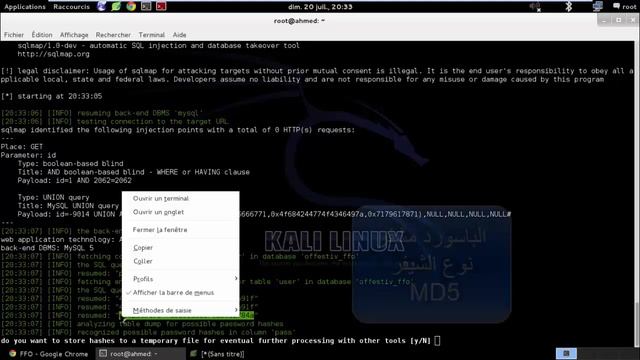Minimize the root@ahmed terminal window
640x360 pixels.
pos(604,20)
